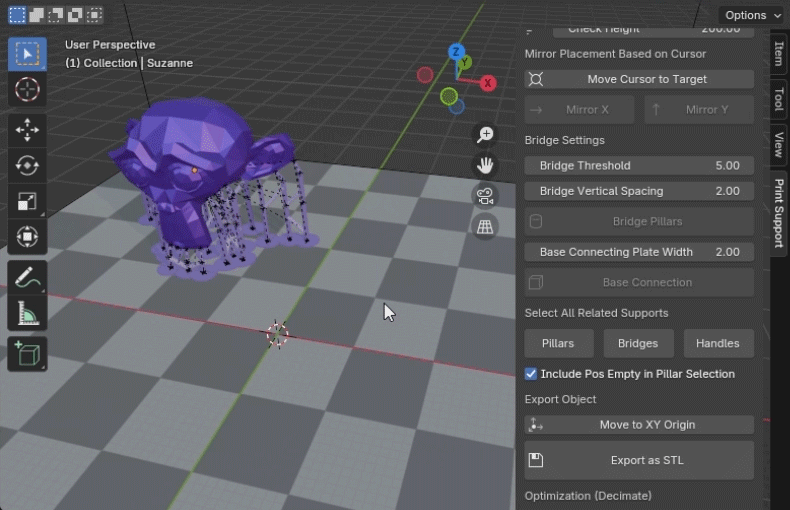Select all related Handles
The width and height of the screenshot is (790, 510).
pyautogui.click(x=718, y=343)
